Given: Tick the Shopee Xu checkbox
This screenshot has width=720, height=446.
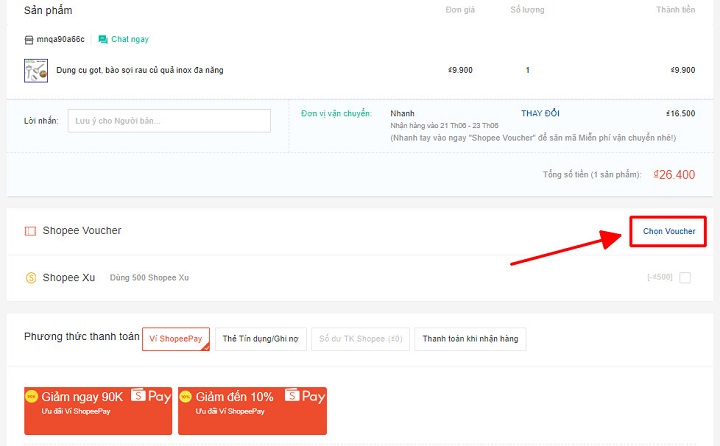Looking at the screenshot, I should coord(684,278).
